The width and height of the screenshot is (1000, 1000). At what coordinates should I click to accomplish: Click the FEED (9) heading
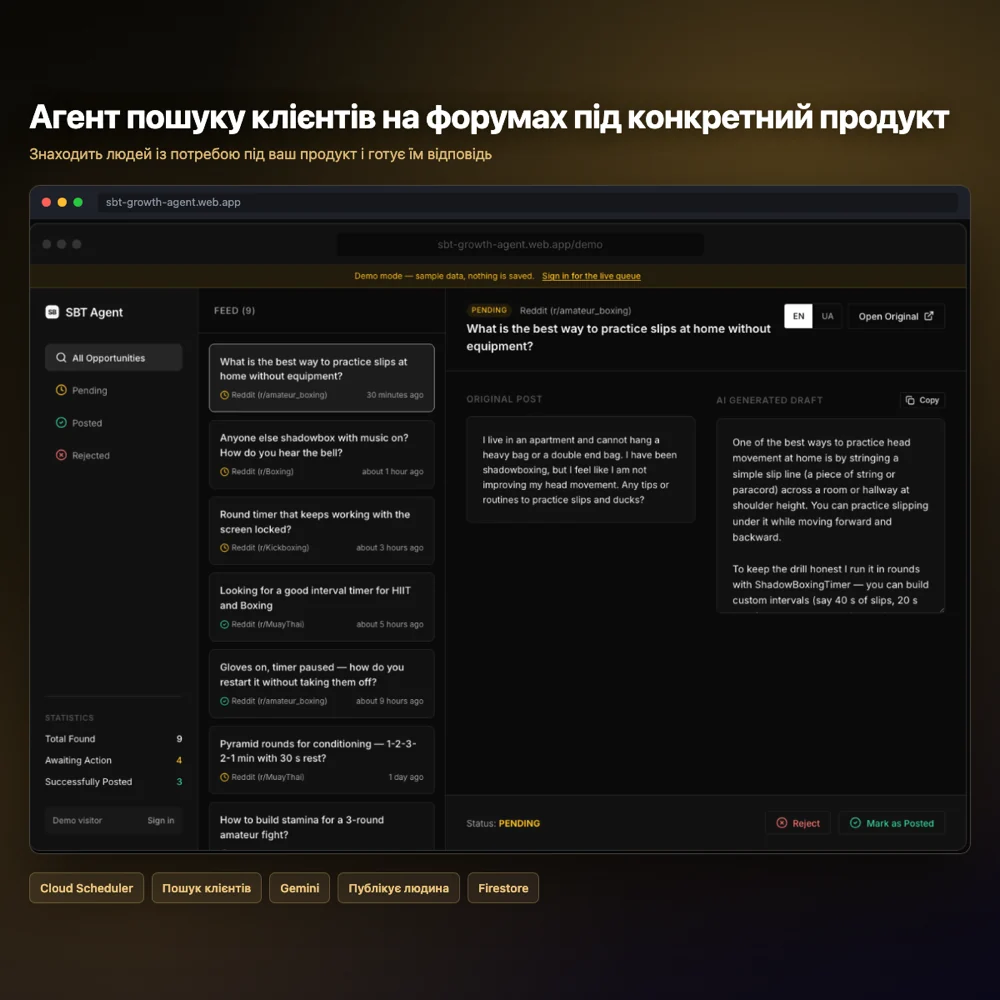(x=234, y=311)
